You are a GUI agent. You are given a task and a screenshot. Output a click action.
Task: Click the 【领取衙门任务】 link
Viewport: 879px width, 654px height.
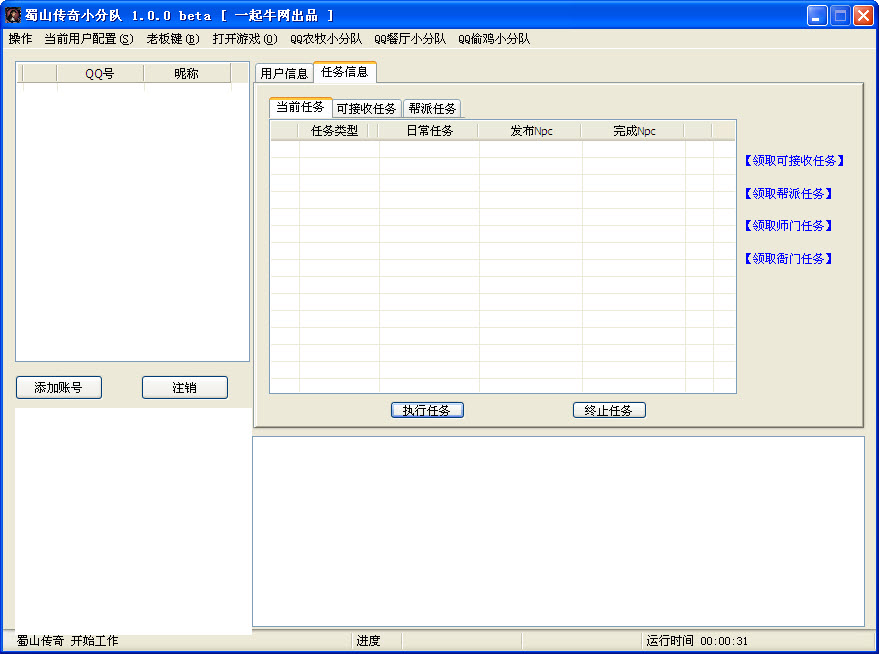tap(788, 258)
